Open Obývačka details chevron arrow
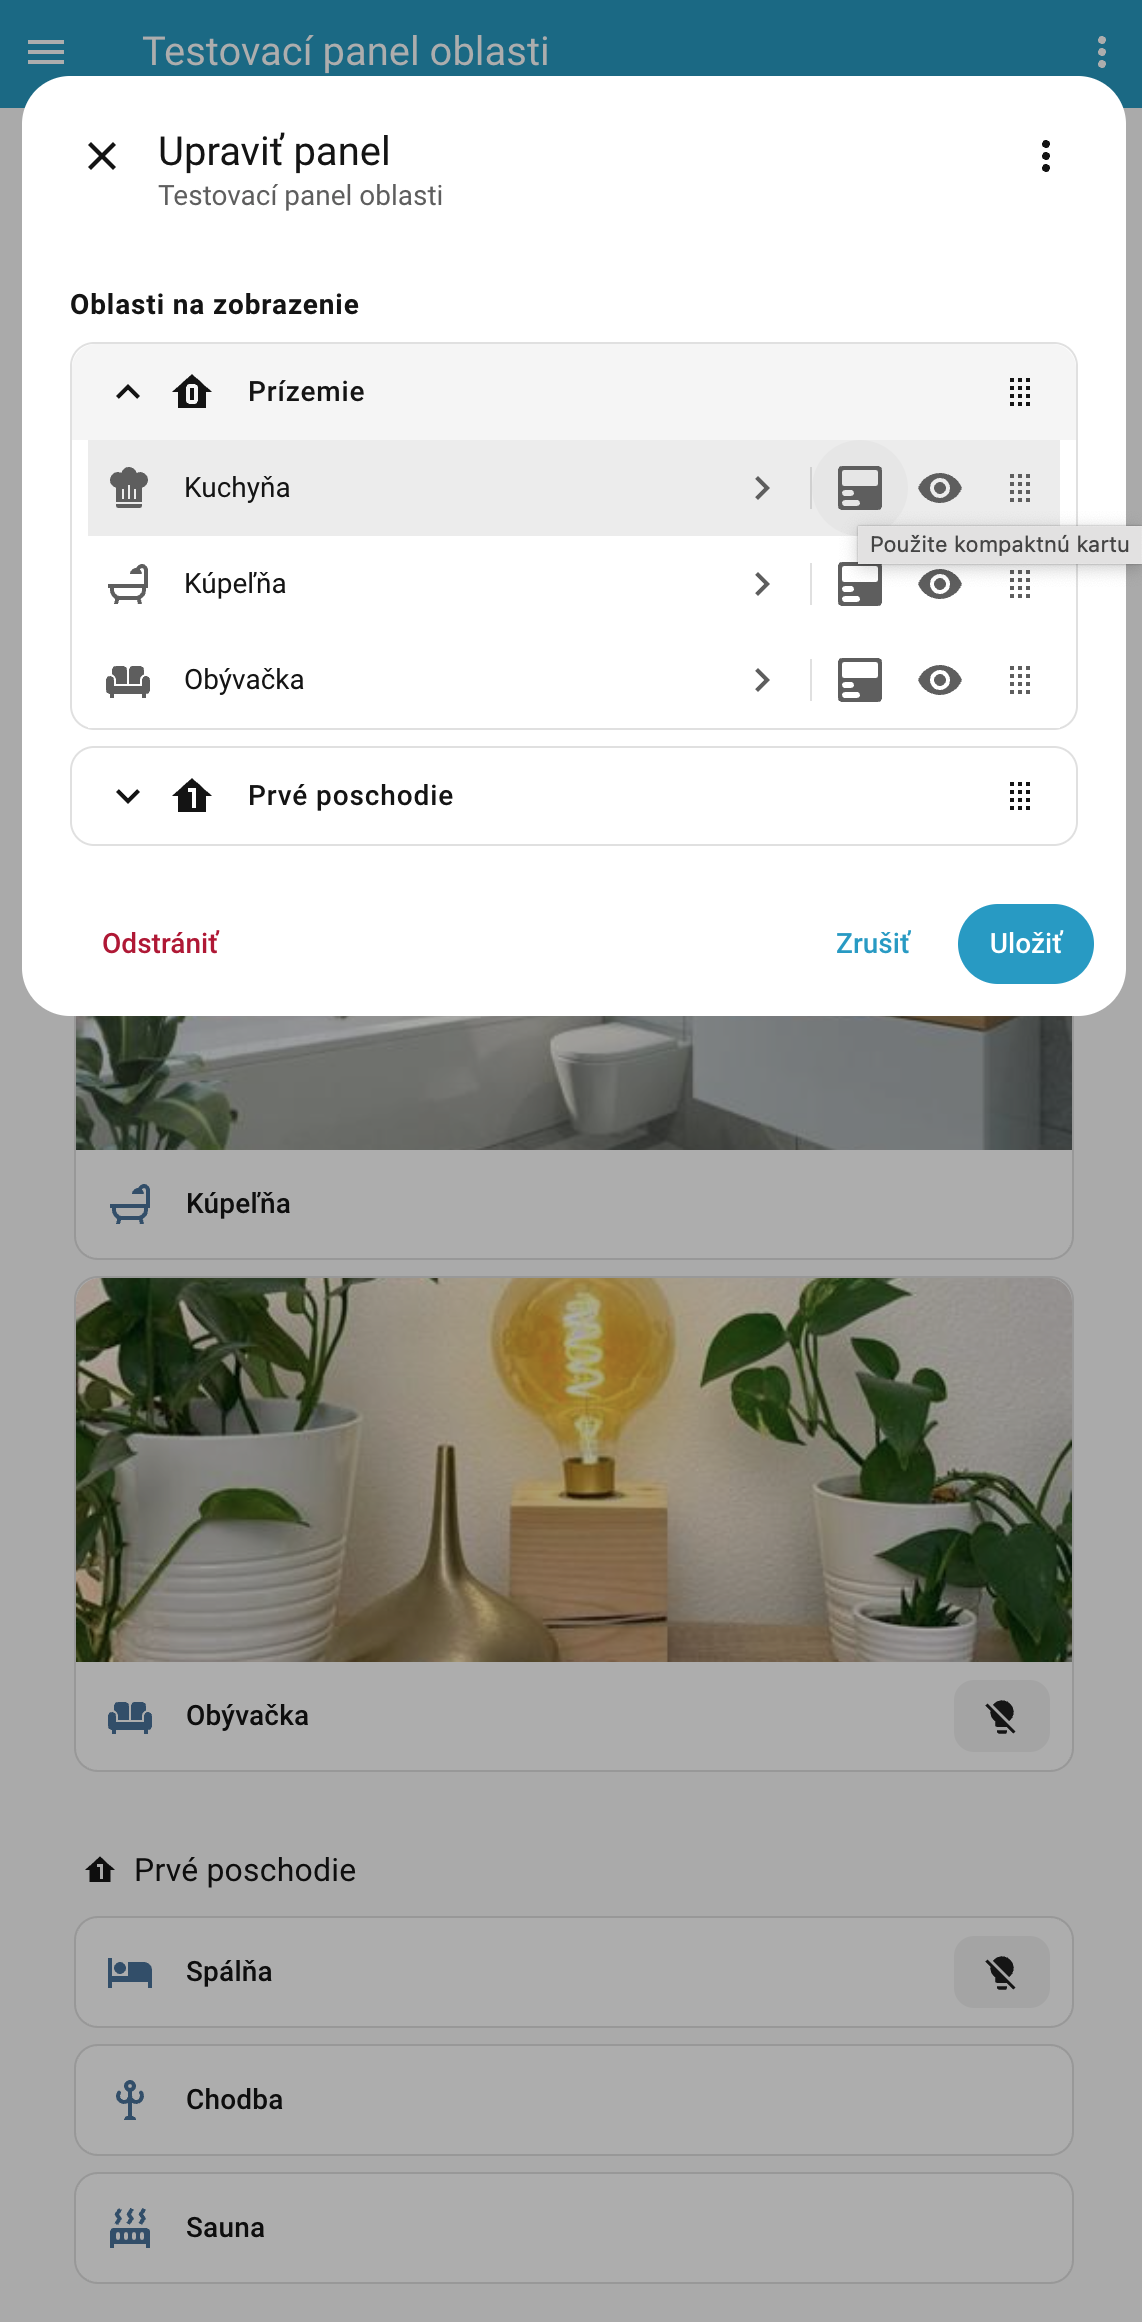 762,680
